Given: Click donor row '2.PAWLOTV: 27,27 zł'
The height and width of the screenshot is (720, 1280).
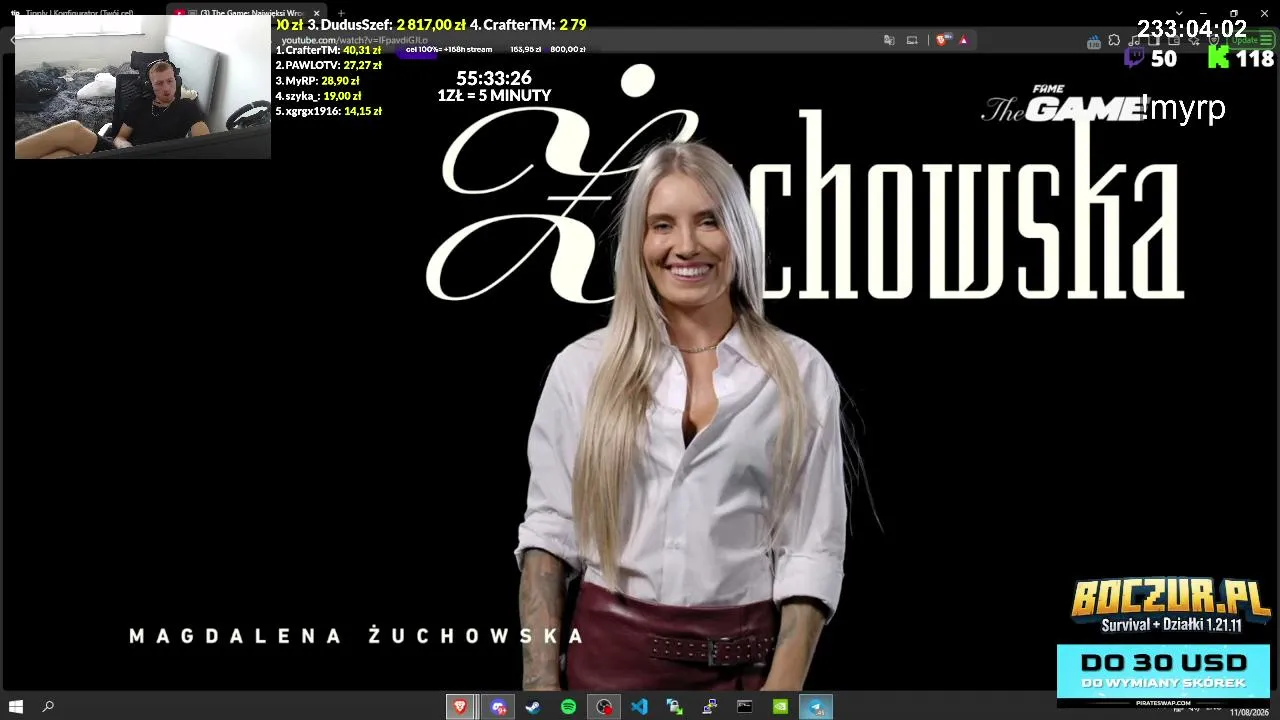Looking at the screenshot, I should click(x=329, y=65).
